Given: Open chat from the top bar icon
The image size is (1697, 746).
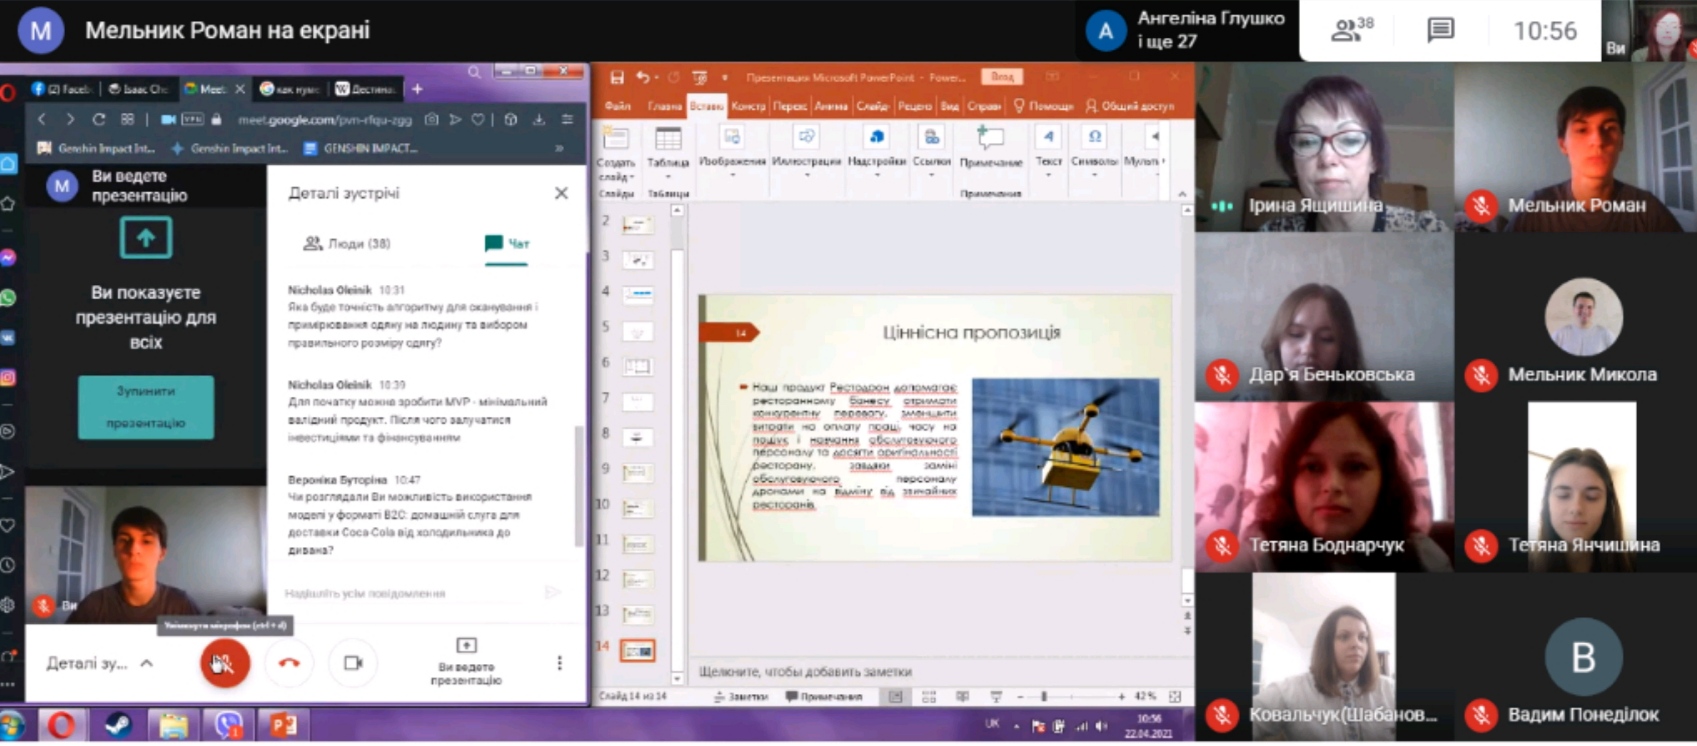Looking at the screenshot, I should point(1440,30).
